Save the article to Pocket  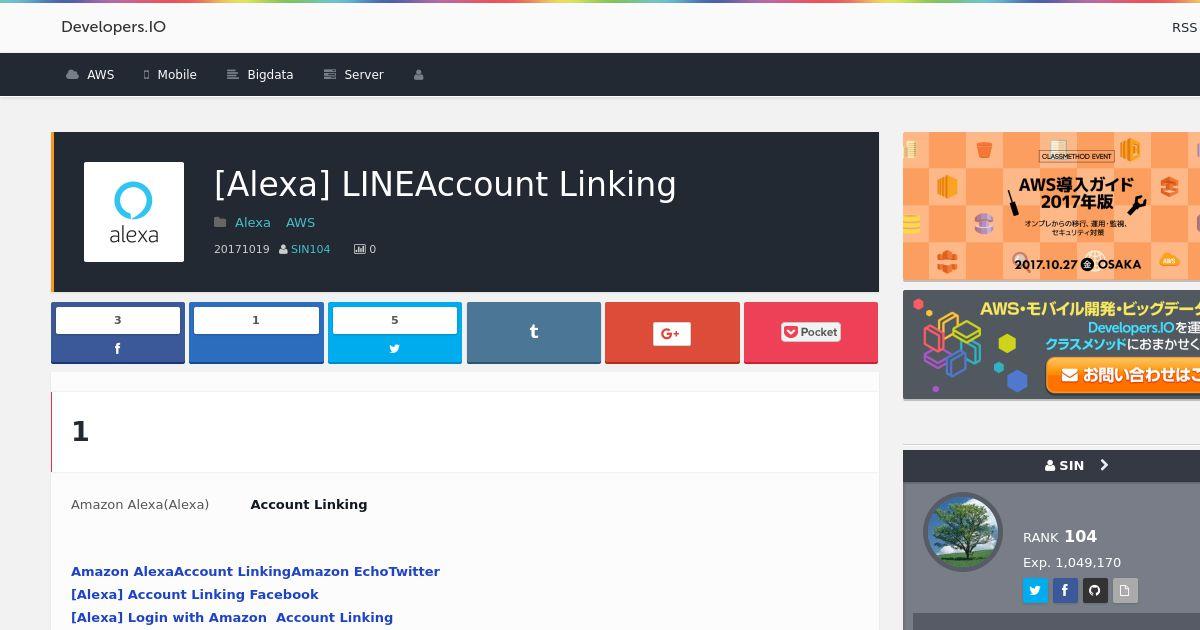click(811, 333)
